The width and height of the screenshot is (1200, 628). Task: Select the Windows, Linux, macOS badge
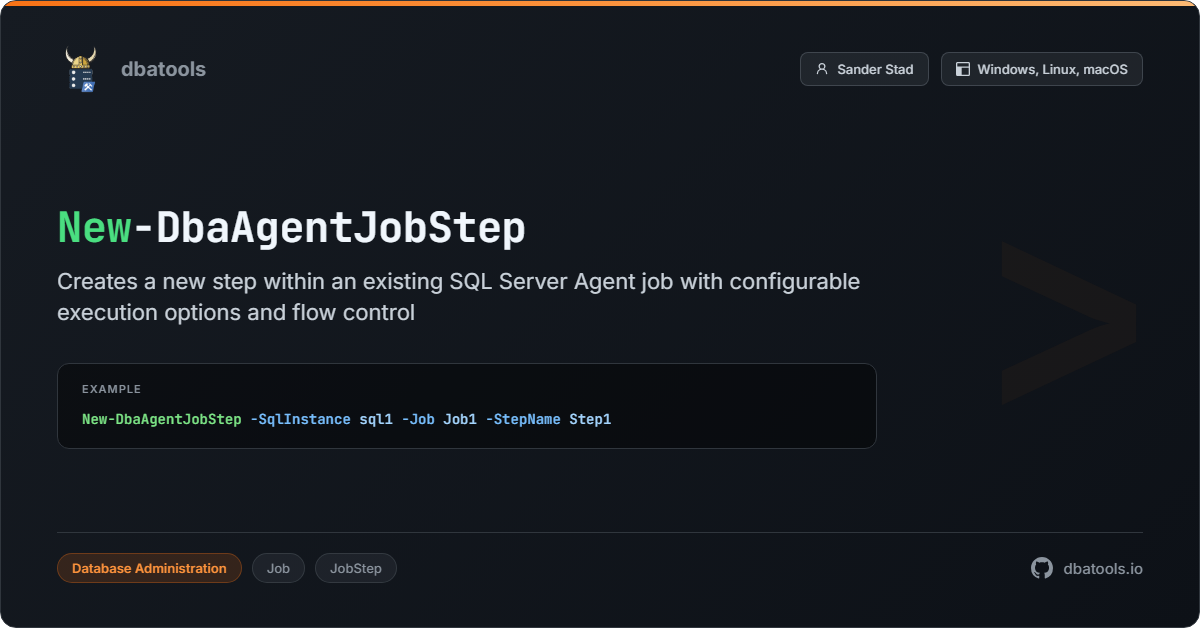pos(1041,69)
